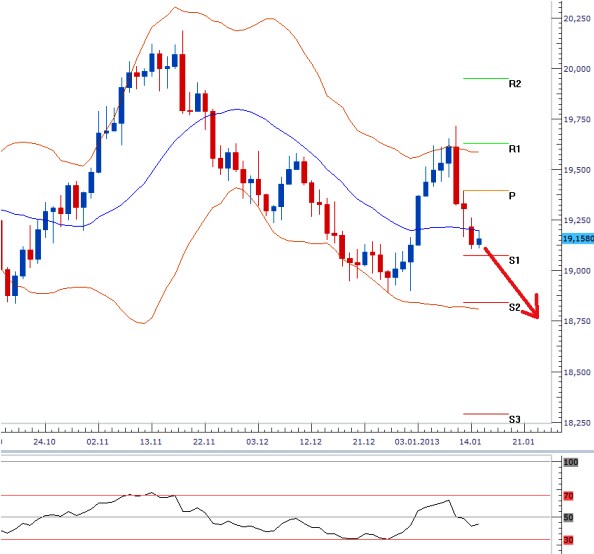This screenshot has height=554, width=594.
Task: Click the 03.01.2013 date on time axis
Action: 417,442
